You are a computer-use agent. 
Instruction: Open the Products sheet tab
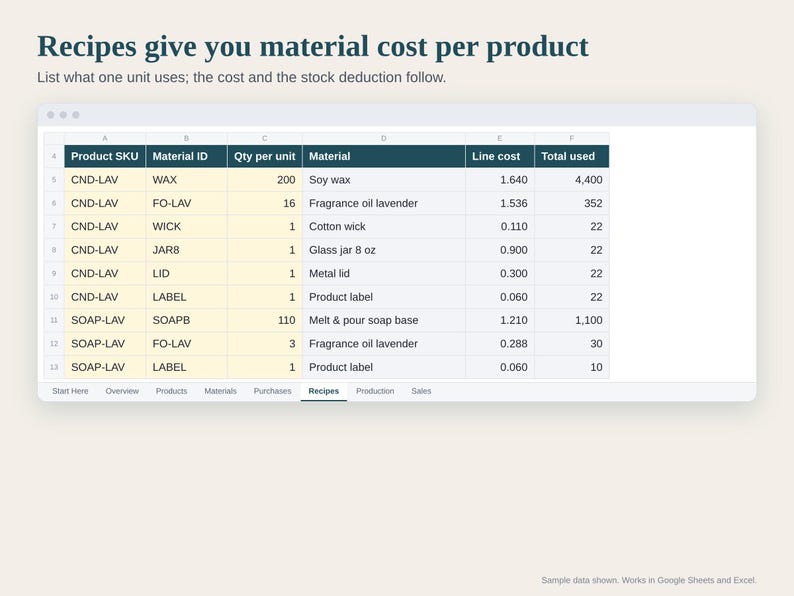coord(171,391)
